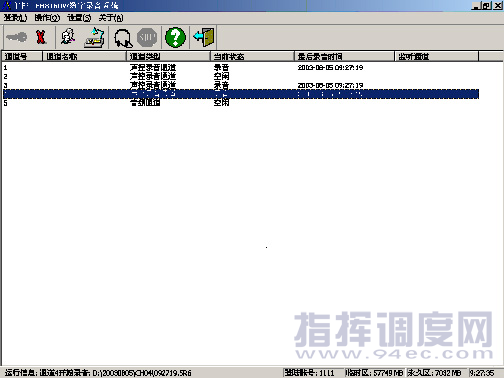The width and height of the screenshot is (504, 378).
Task: Minimize the recording system window
Action: [x=476, y=5]
